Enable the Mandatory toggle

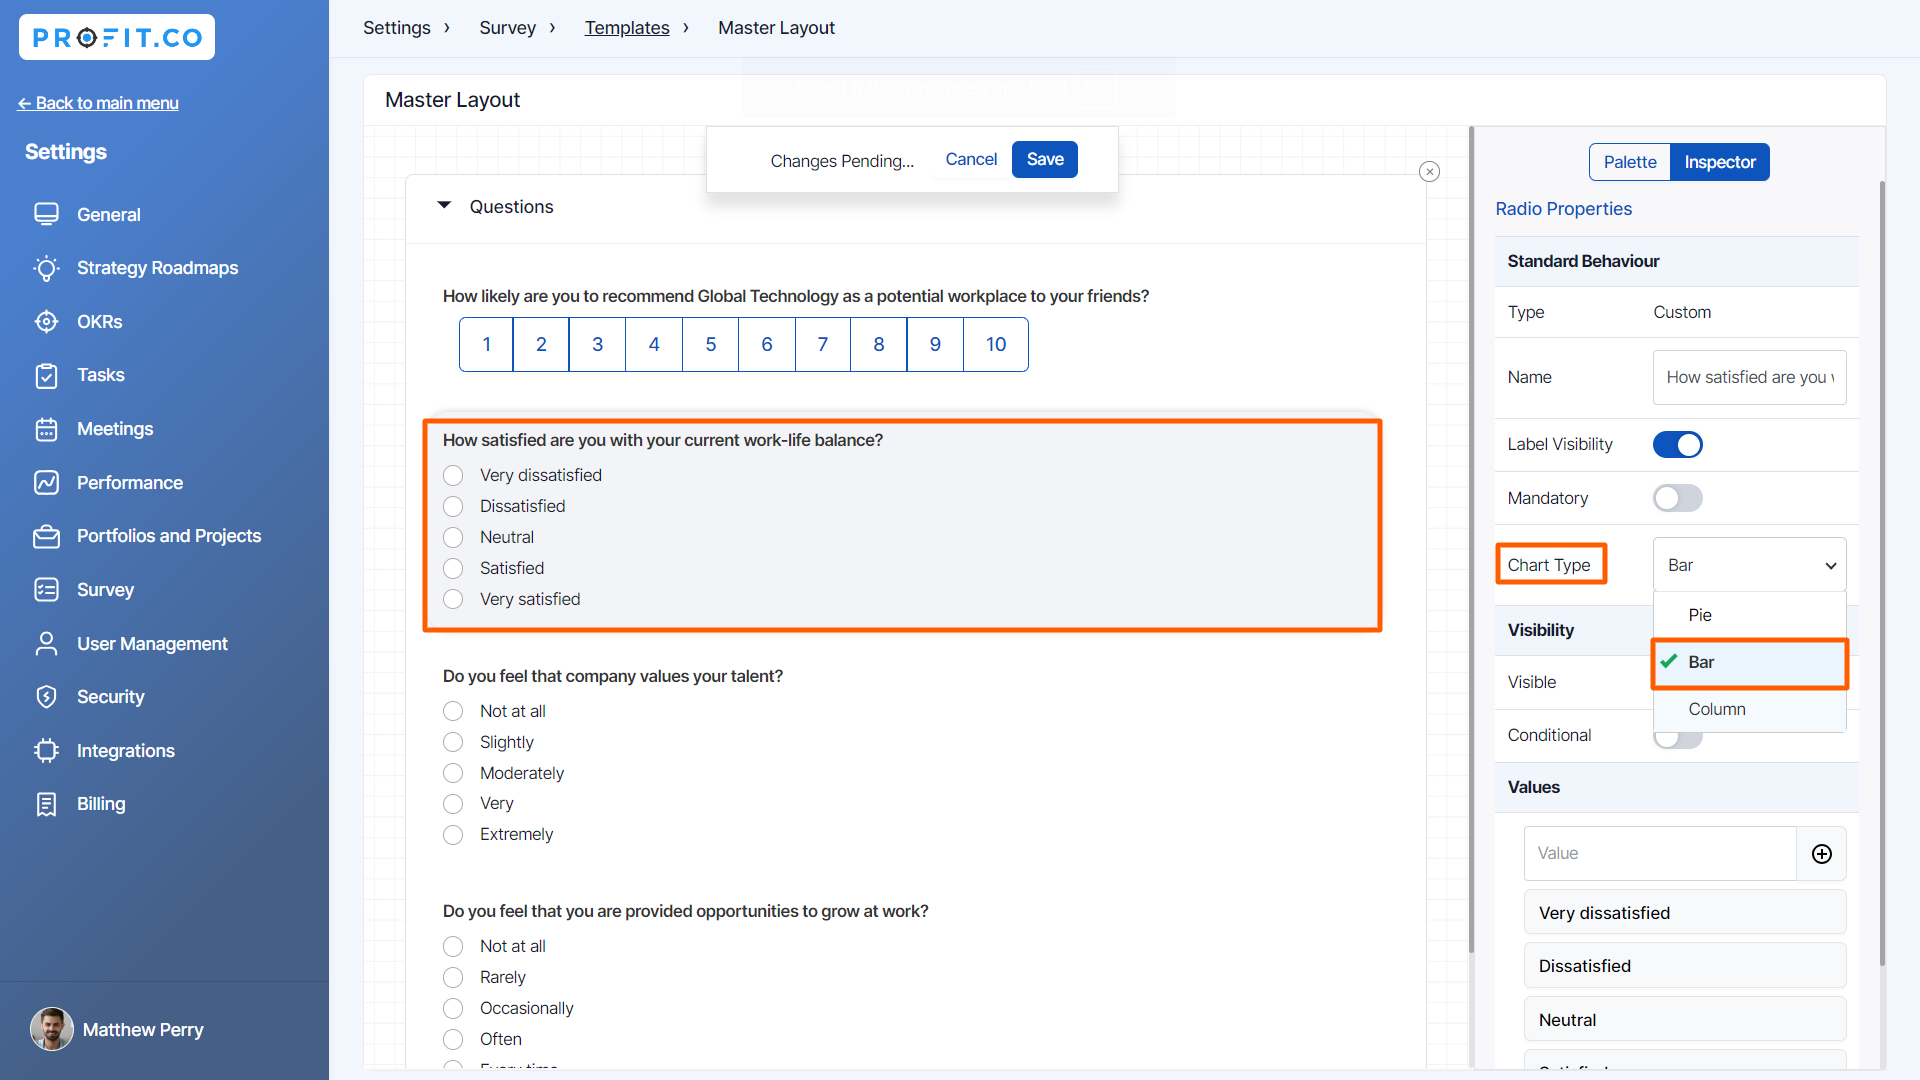pos(1677,498)
